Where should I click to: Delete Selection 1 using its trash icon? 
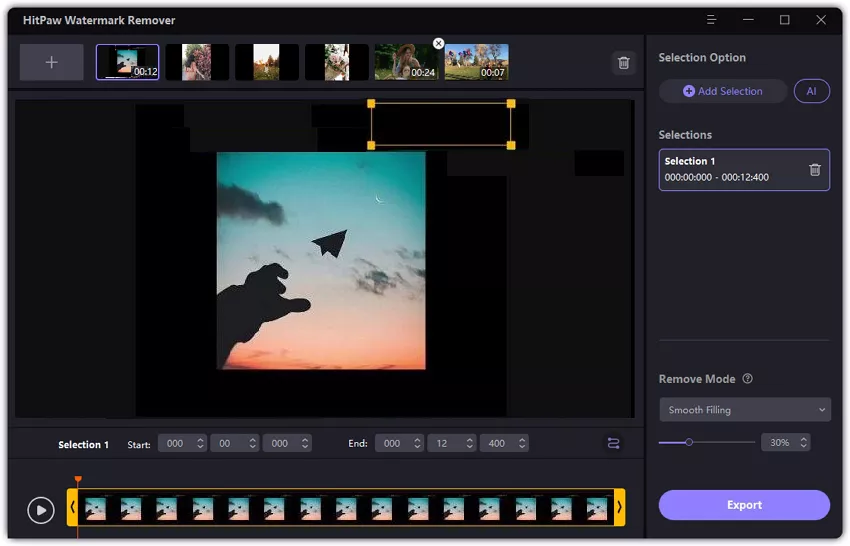(814, 170)
